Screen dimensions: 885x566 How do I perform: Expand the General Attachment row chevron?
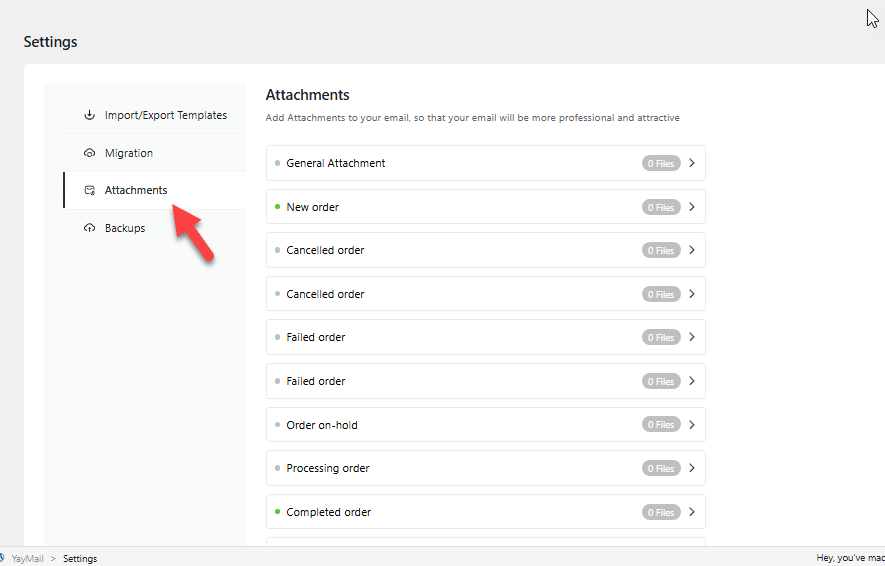click(691, 163)
